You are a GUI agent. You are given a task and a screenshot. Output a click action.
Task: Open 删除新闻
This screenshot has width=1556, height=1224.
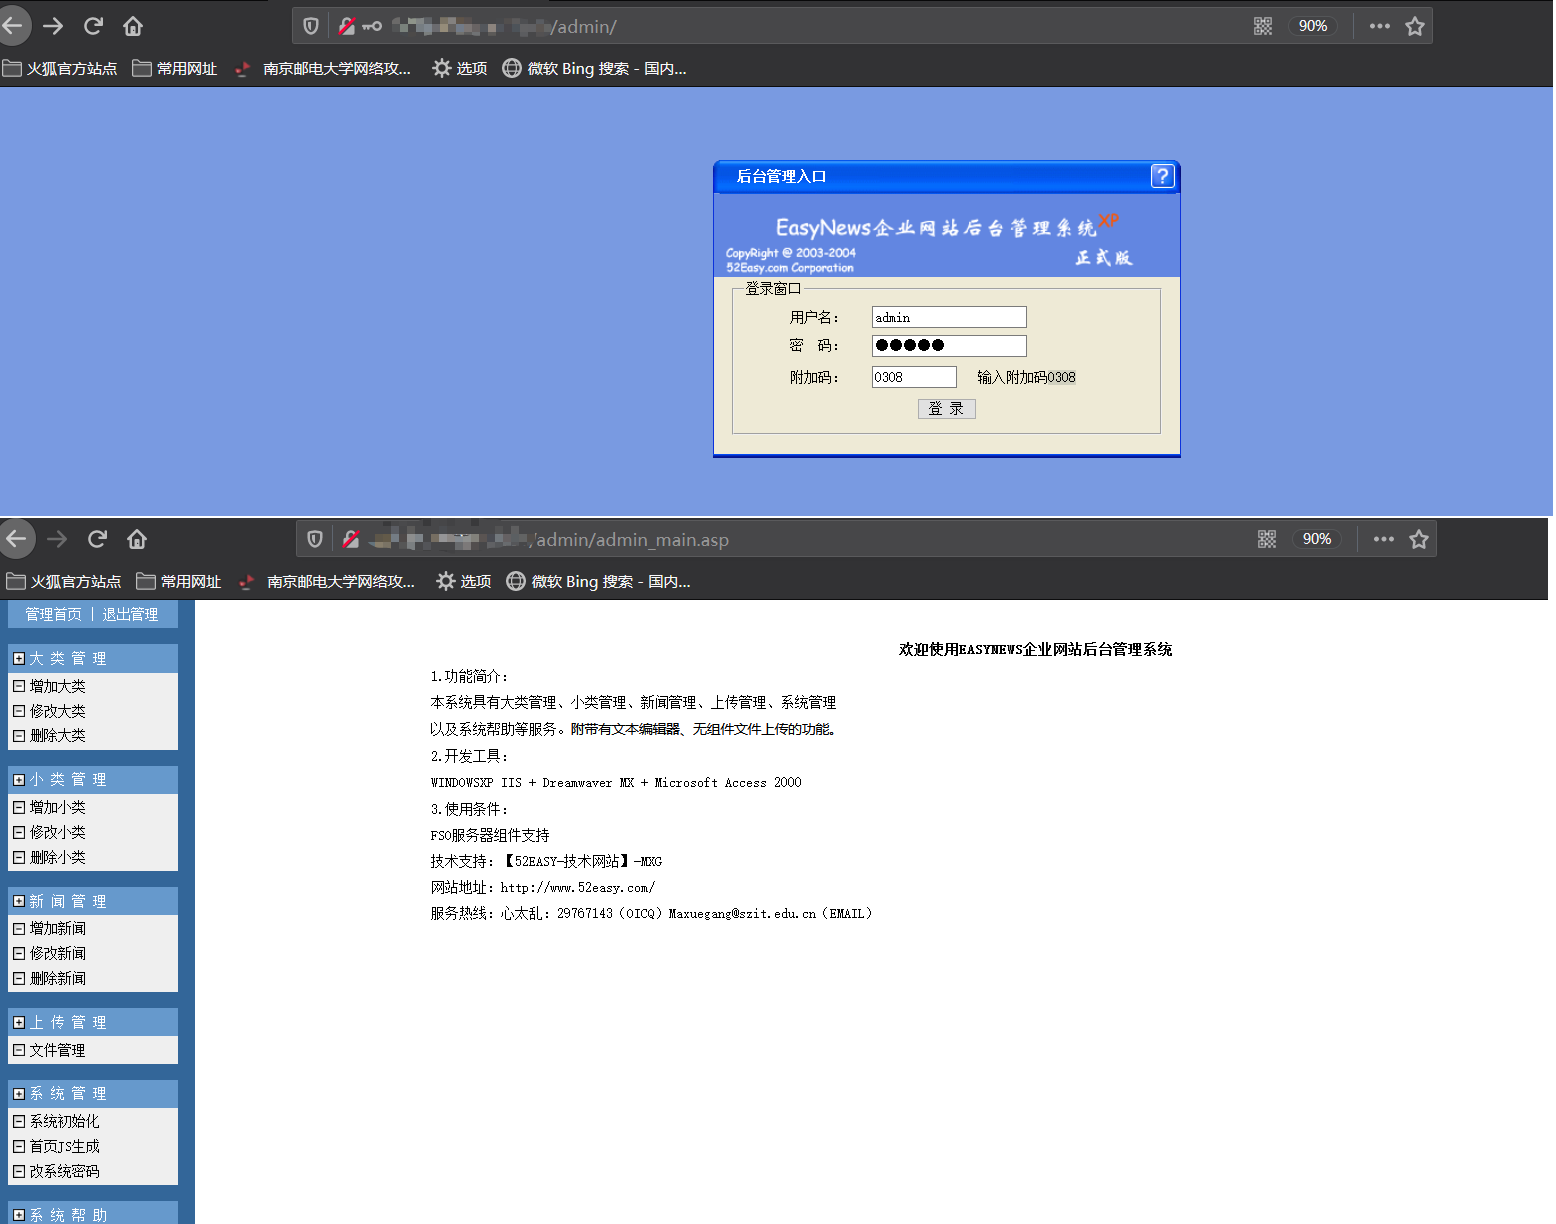pyautogui.click(x=58, y=978)
